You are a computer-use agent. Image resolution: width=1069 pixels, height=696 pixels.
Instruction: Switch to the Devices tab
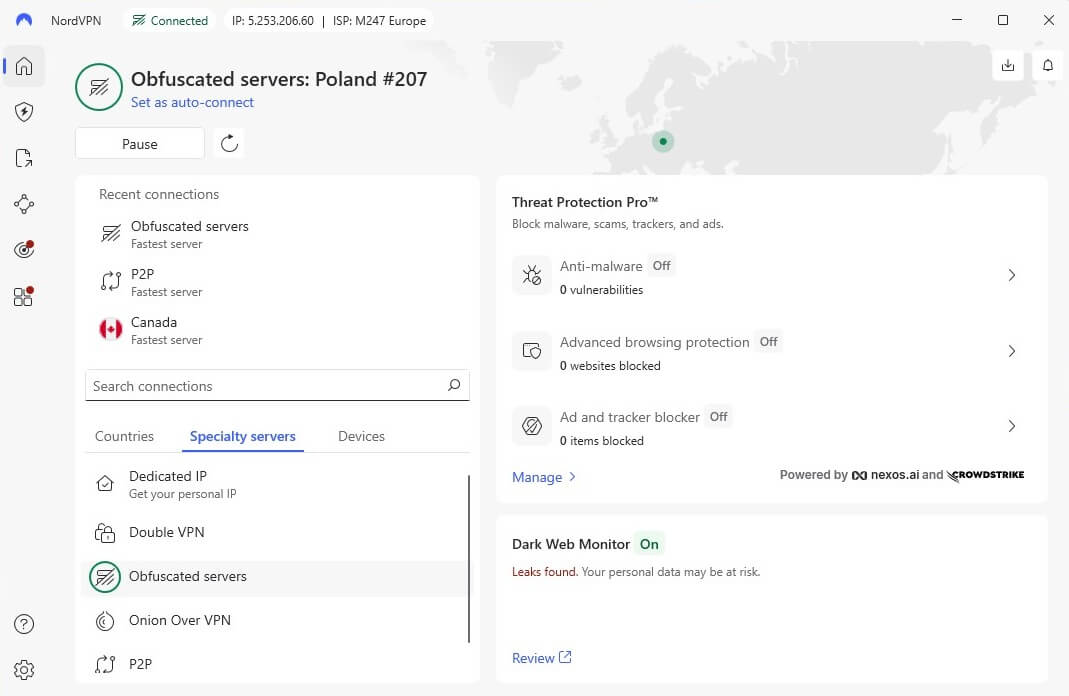coord(359,436)
